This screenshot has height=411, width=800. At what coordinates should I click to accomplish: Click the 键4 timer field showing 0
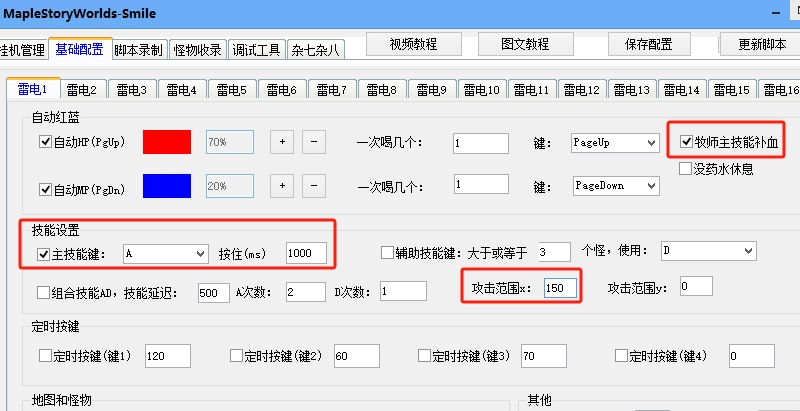pyautogui.click(x=752, y=356)
